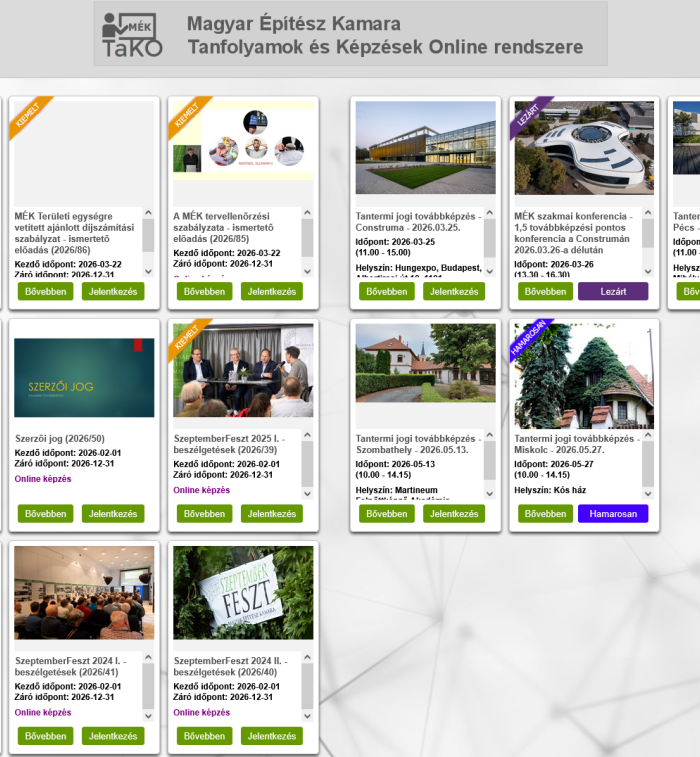Click the Kiemelt ribbon on the tervellenőrzési card
The height and width of the screenshot is (757, 700).
pyautogui.click(x=188, y=115)
